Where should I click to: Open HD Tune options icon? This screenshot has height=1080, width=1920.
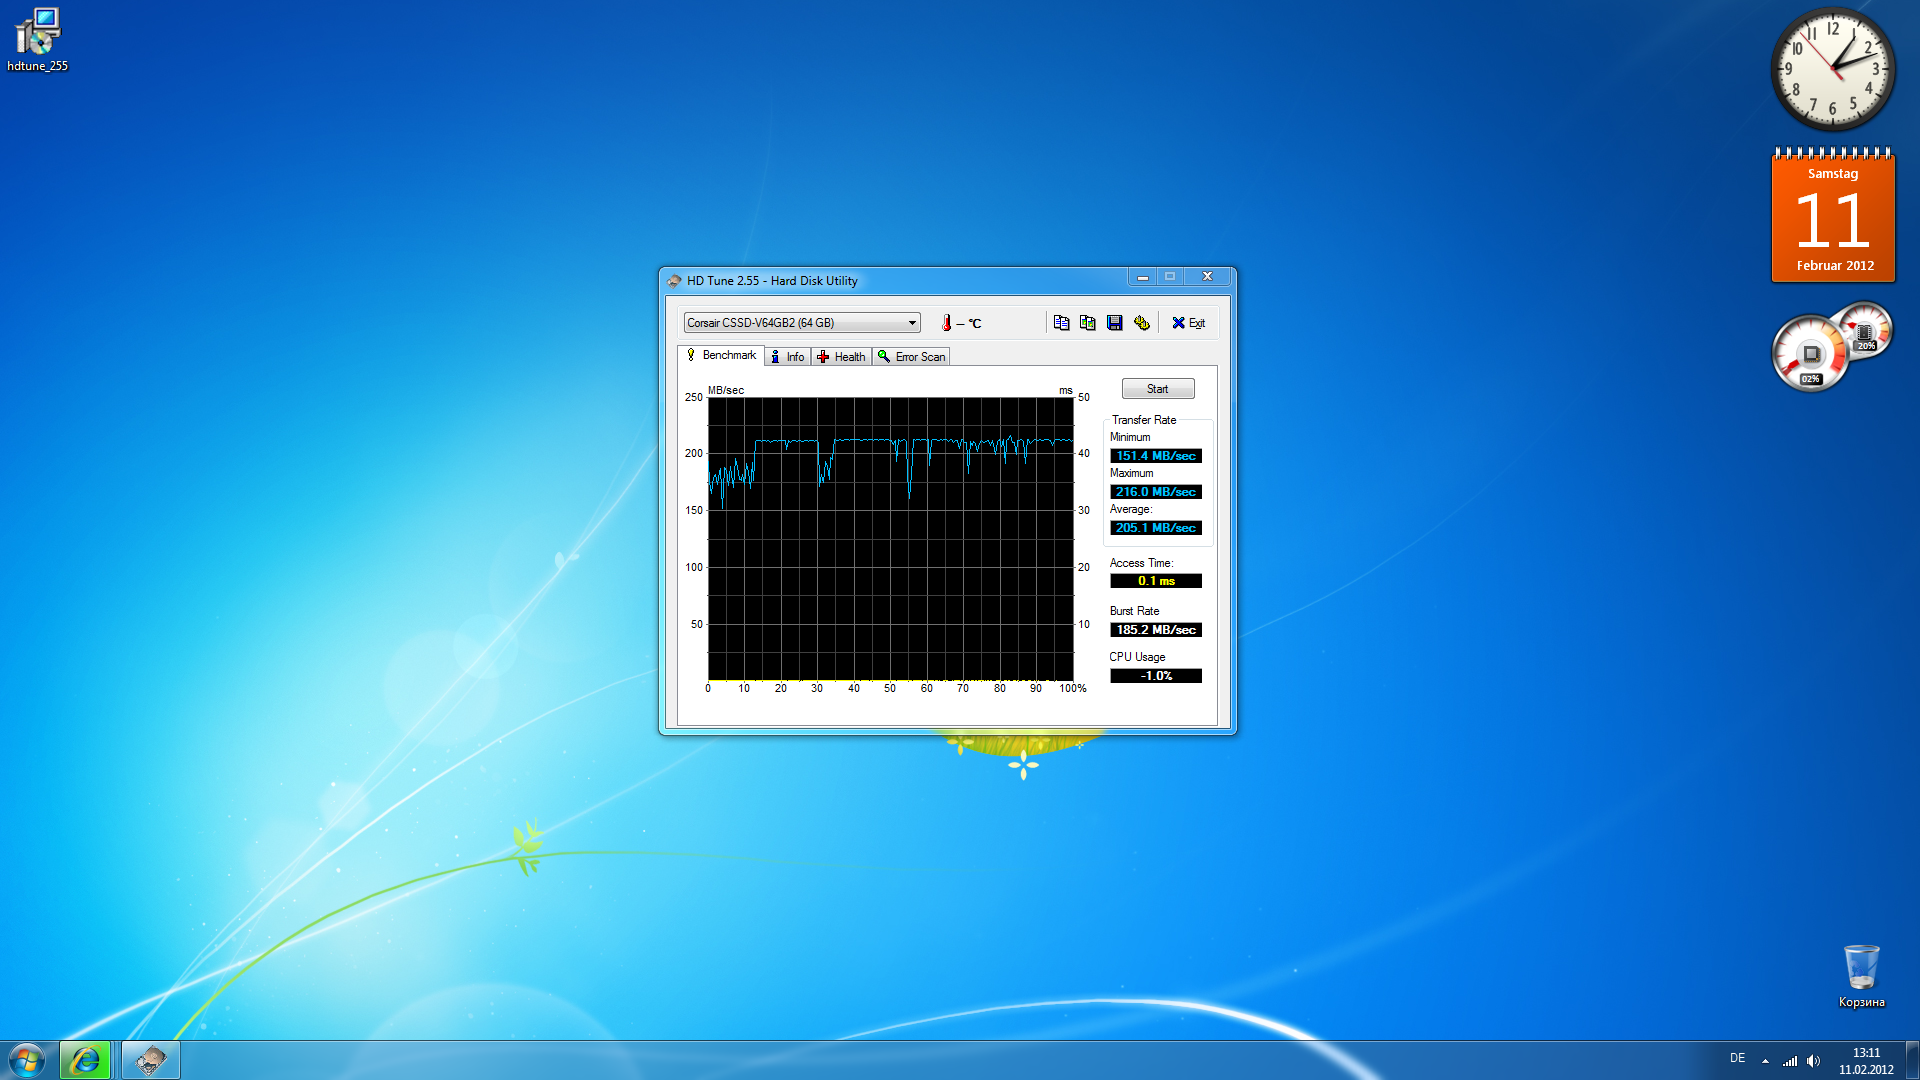(x=1141, y=323)
